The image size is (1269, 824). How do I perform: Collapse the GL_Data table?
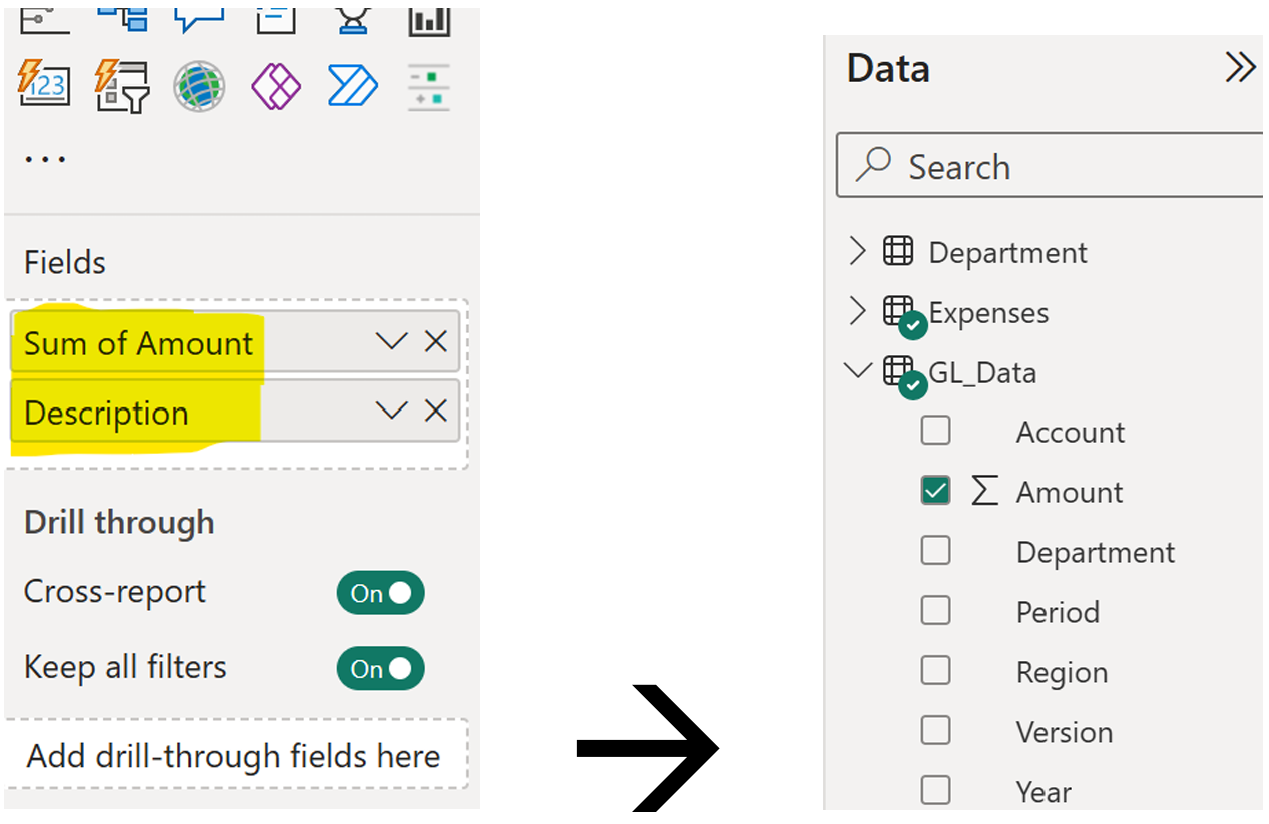point(858,371)
